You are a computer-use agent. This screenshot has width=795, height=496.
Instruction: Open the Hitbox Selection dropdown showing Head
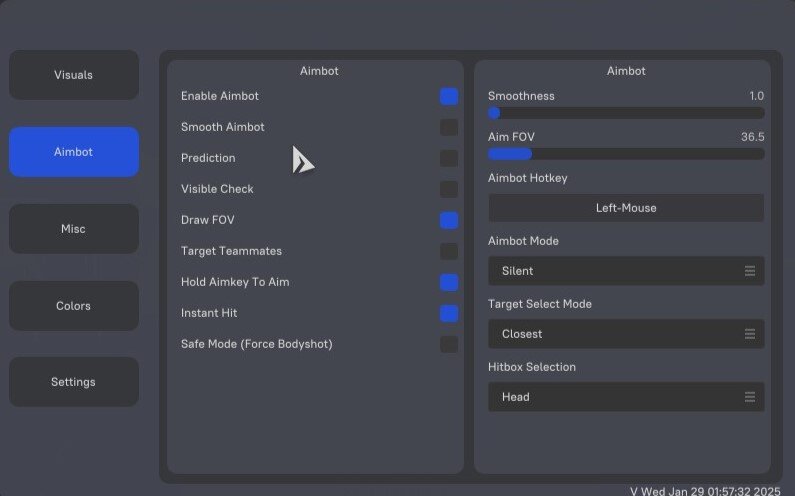(626, 397)
